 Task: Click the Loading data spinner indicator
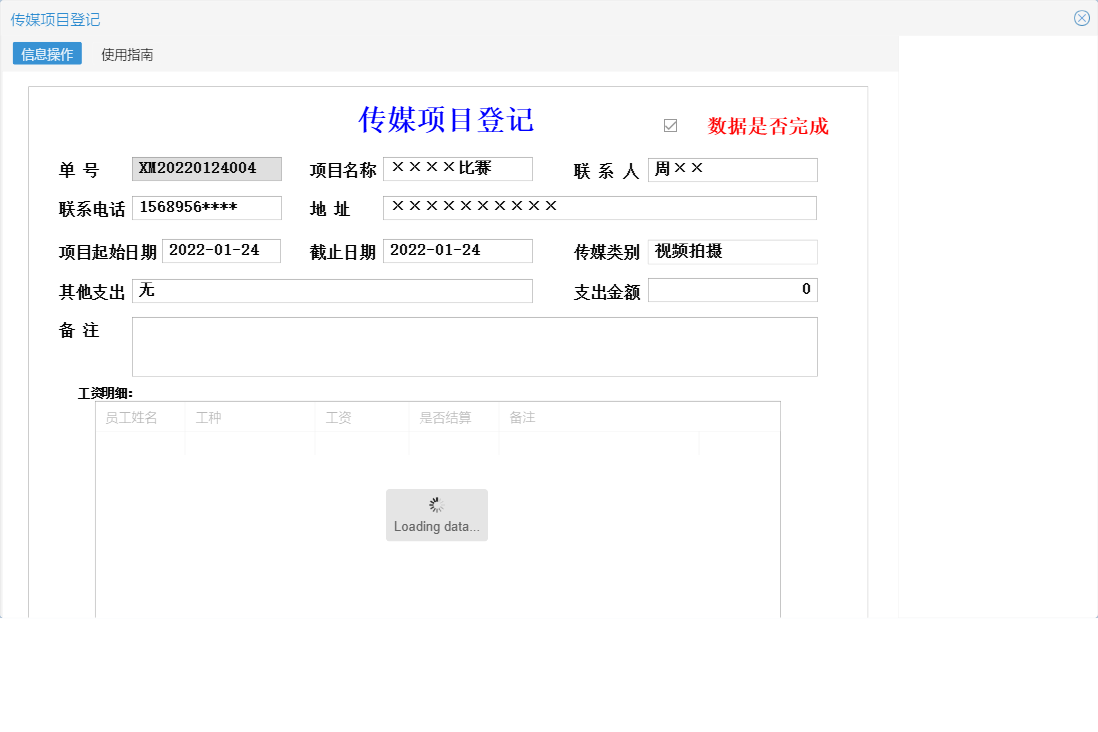pyautogui.click(x=436, y=514)
